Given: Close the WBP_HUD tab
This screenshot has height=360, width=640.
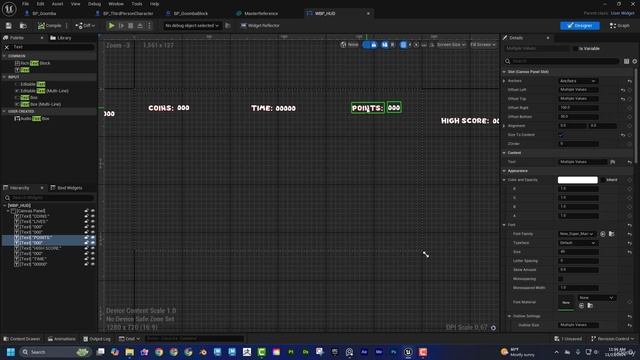Looking at the screenshot, I should point(368,13).
